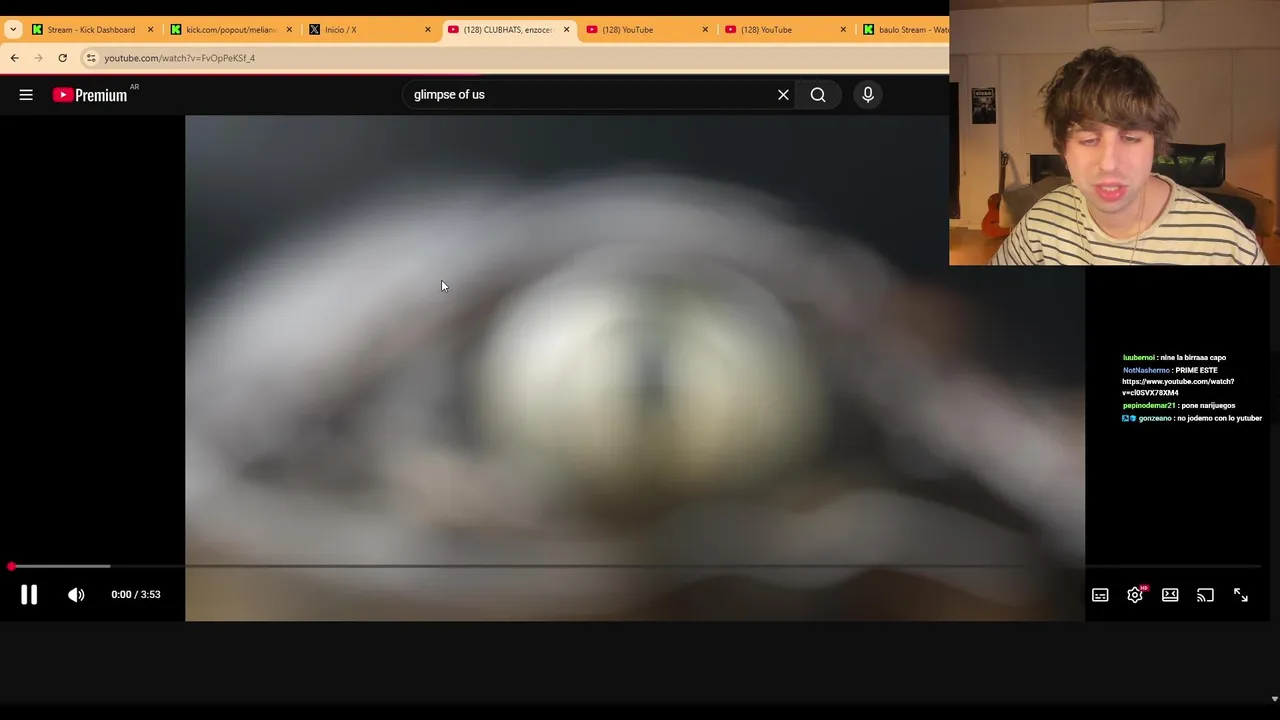This screenshot has width=1280, height=720.
Task: Reload the current page
Action: click(x=62, y=58)
